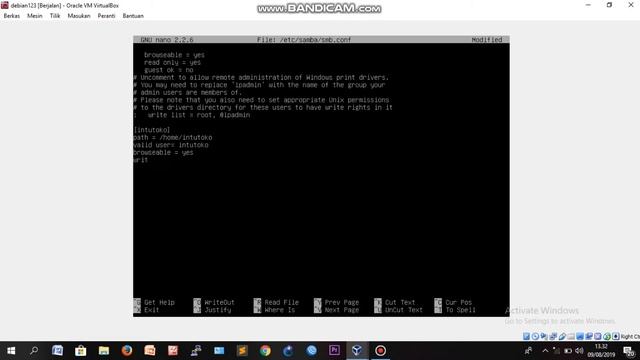The height and width of the screenshot is (360, 640).
Task: Open the Masukan menu
Action: pyautogui.click(x=79, y=16)
